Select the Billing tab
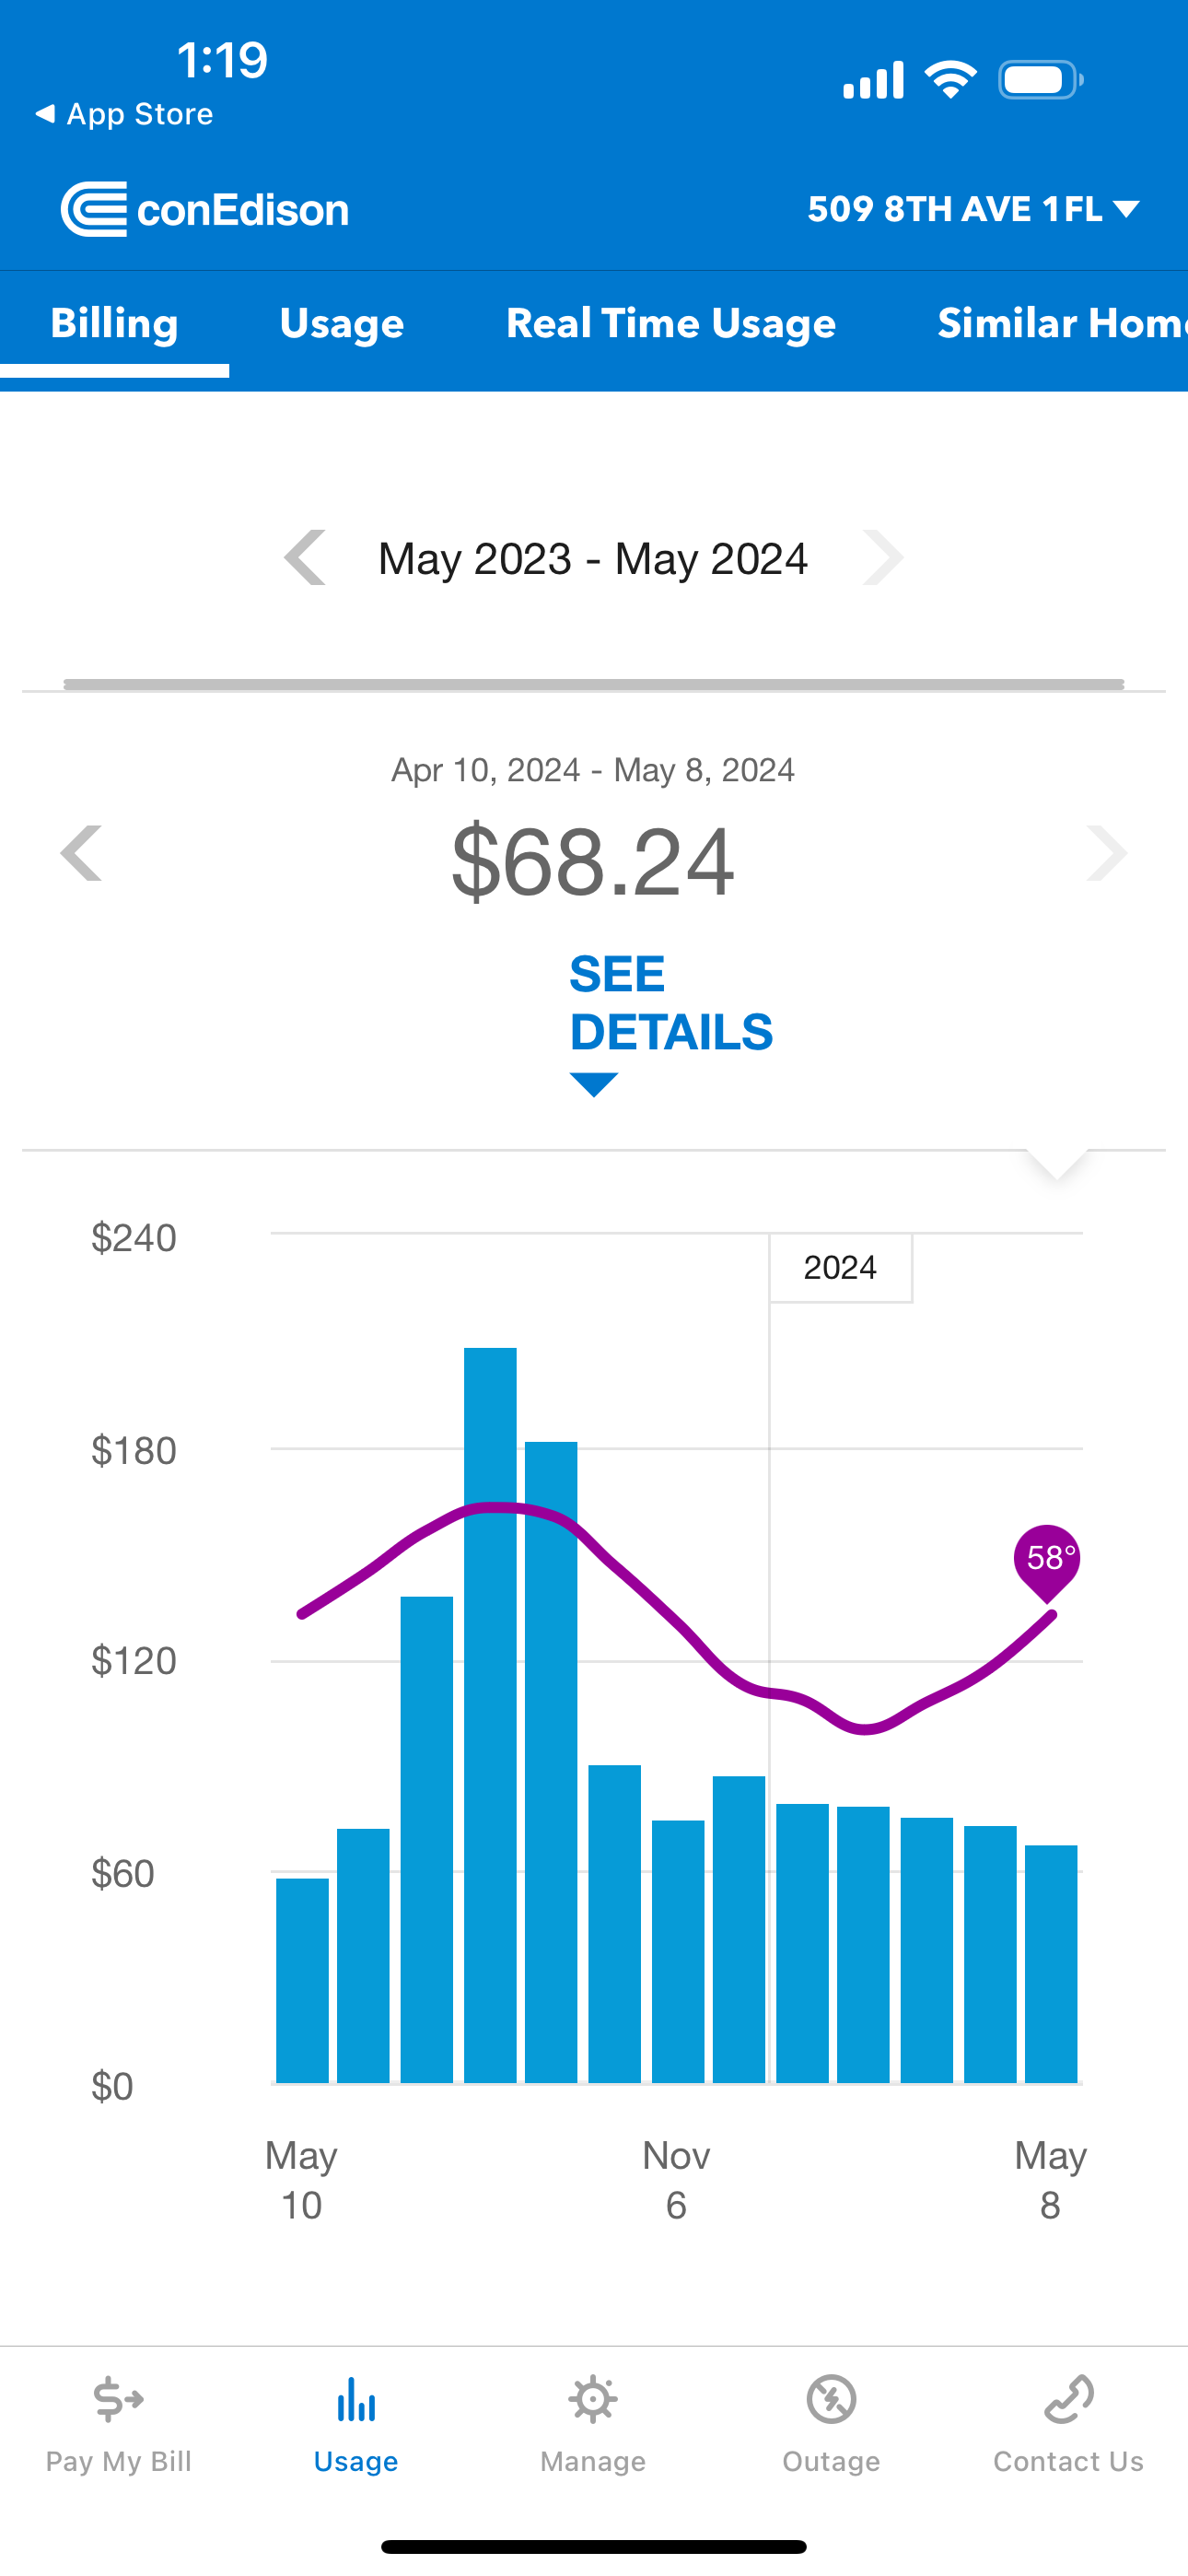The image size is (1188, 2576). click(114, 323)
